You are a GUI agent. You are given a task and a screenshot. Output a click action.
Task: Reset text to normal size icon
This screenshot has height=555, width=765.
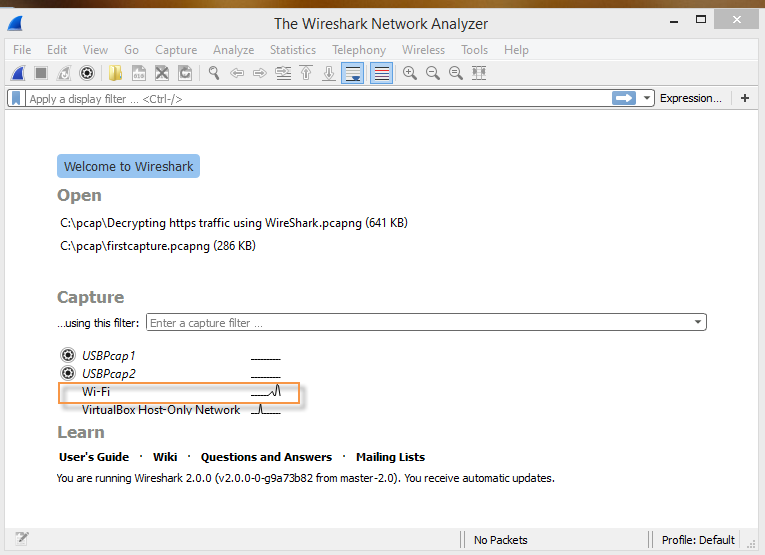point(456,73)
